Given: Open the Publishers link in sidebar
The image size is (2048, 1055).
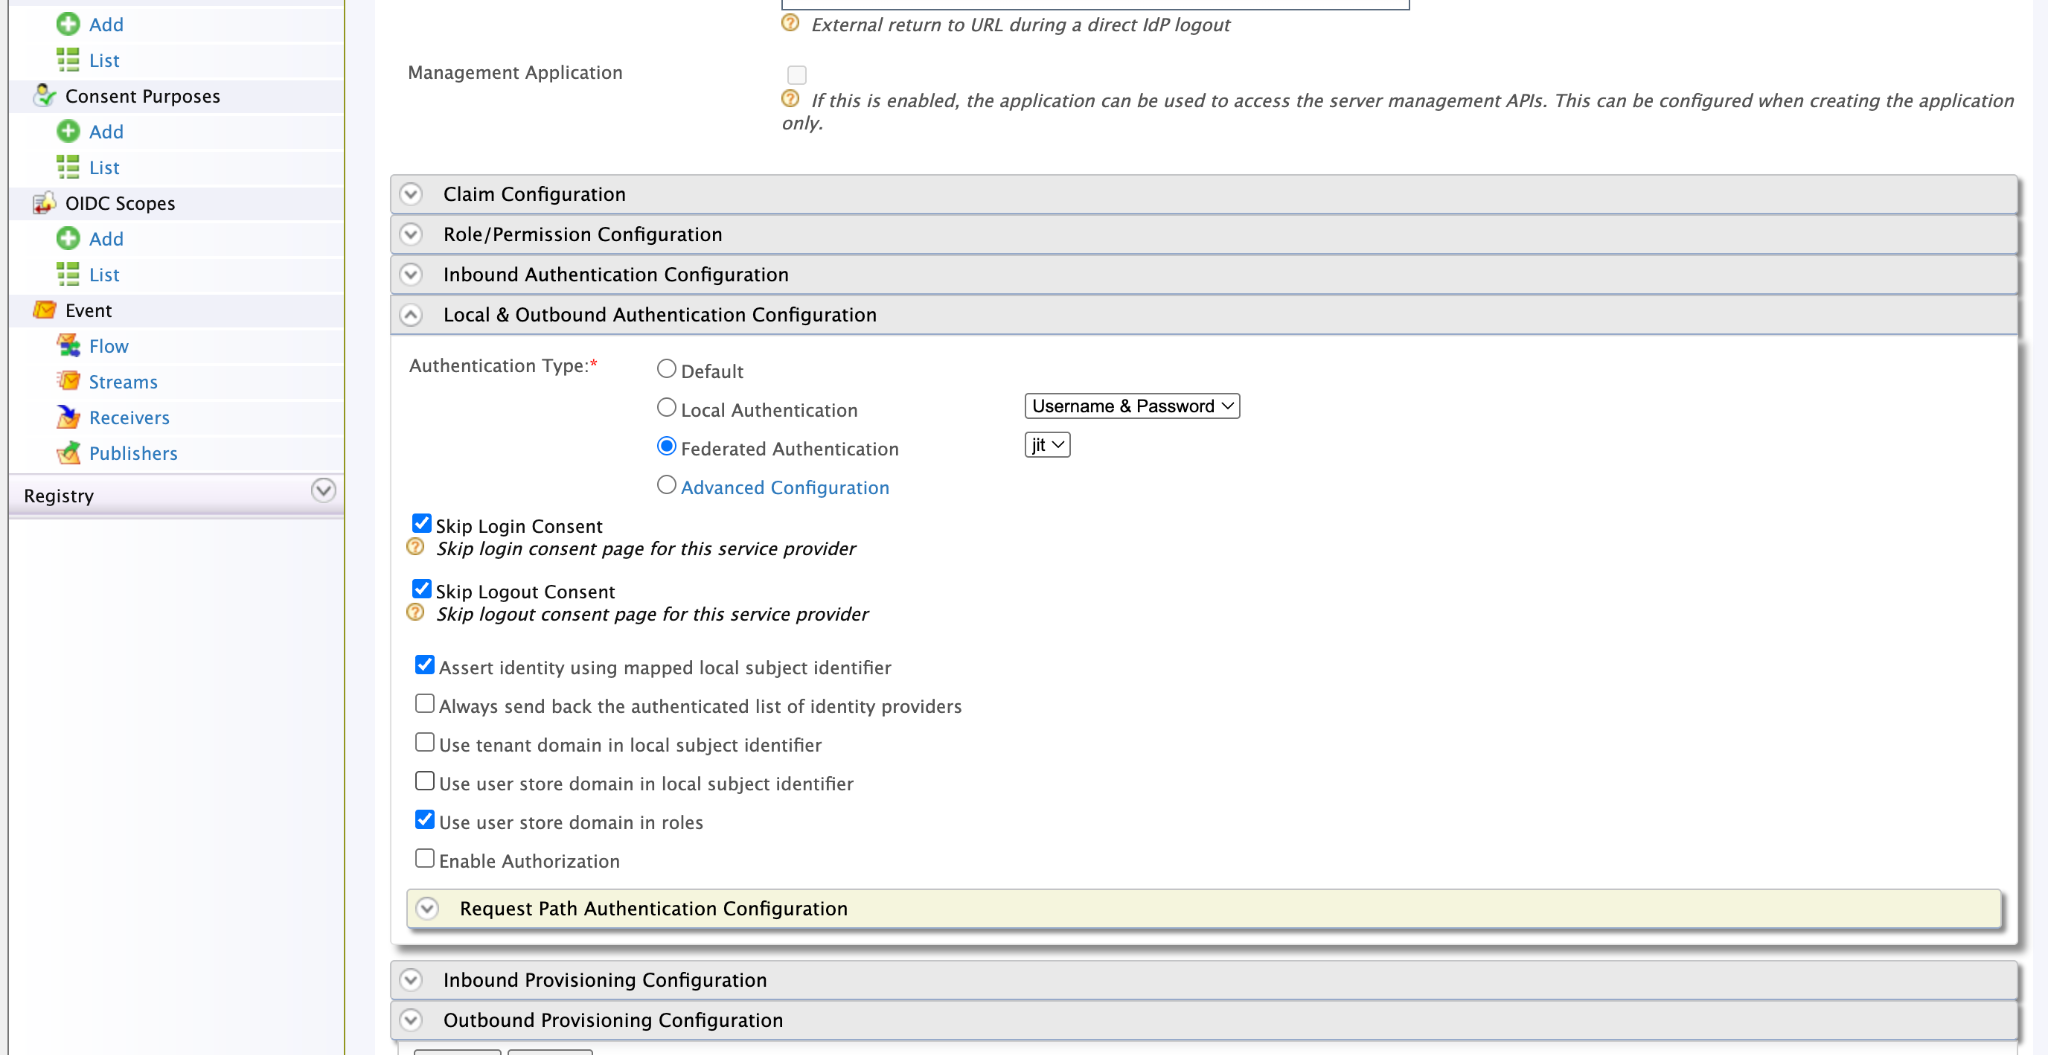Looking at the screenshot, I should (x=133, y=454).
